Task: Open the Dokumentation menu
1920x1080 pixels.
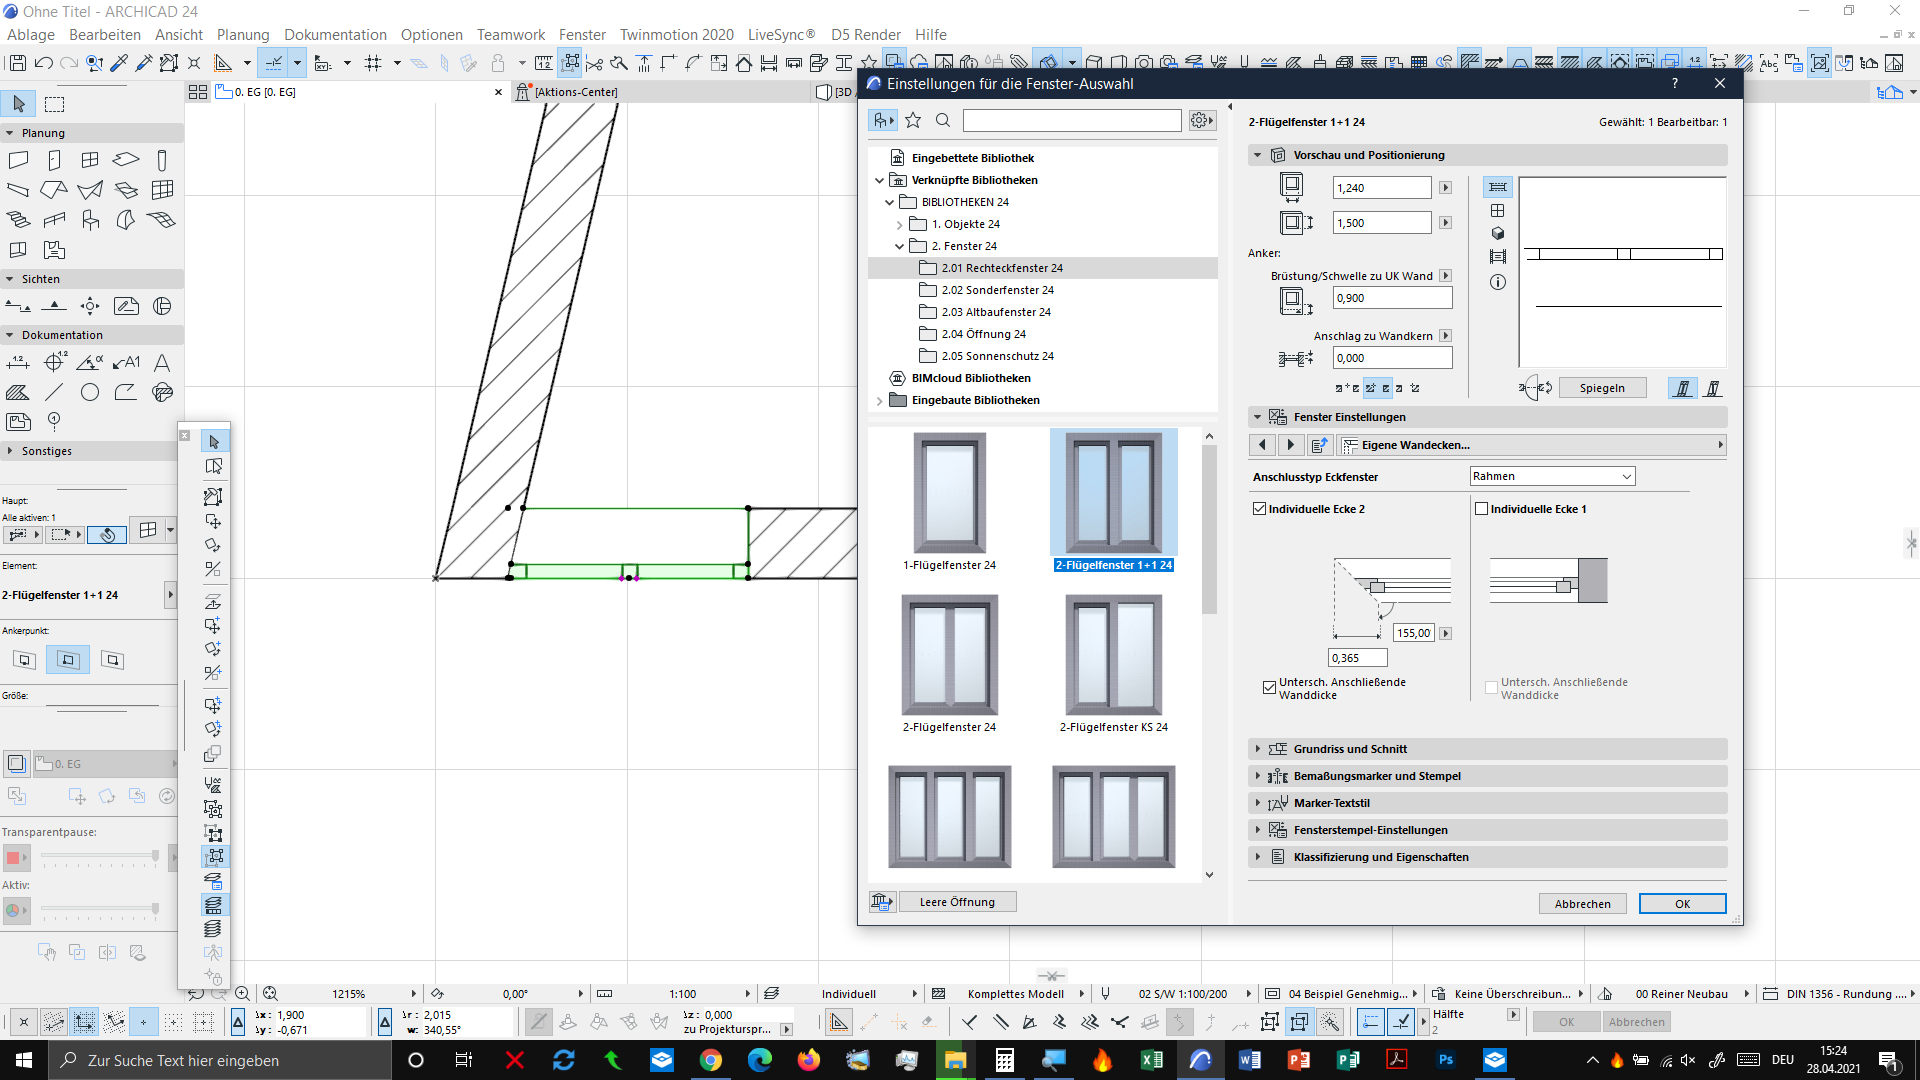Action: (x=335, y=34)
